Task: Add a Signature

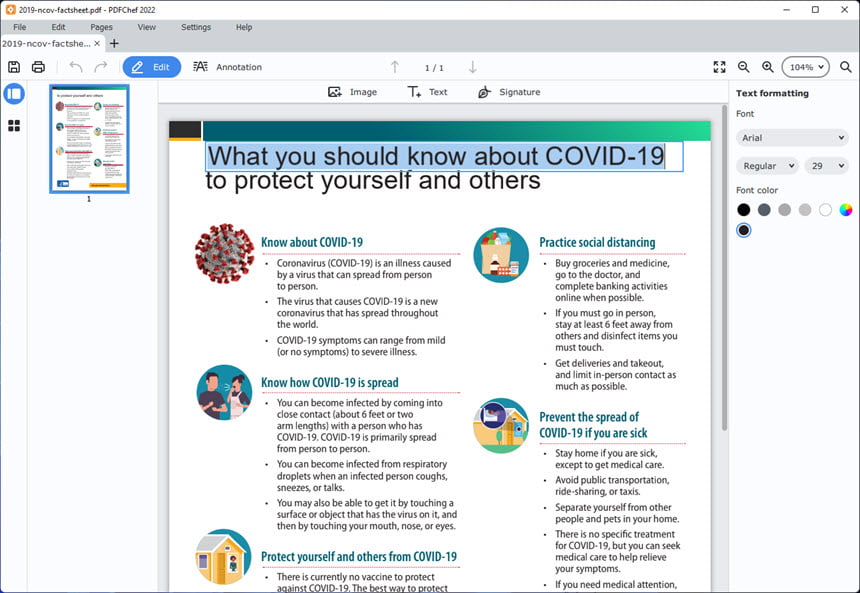Action: pyautogui.click(x=509, y=92)
